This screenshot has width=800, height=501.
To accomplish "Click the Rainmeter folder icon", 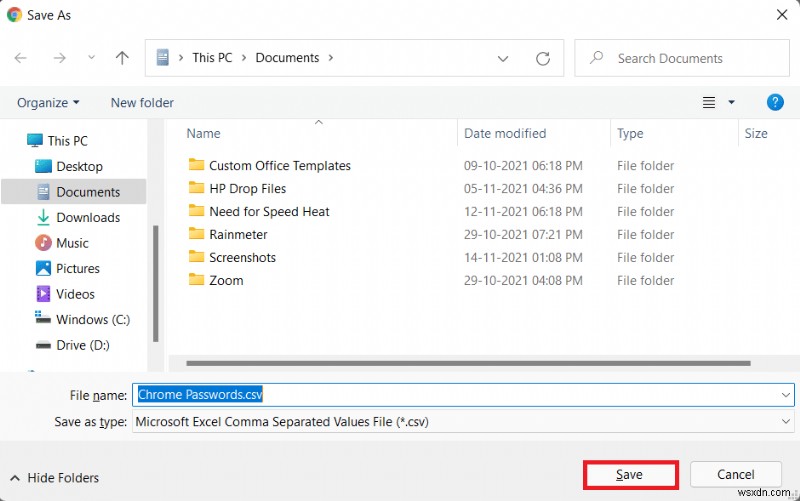I will tap(196, 233).
